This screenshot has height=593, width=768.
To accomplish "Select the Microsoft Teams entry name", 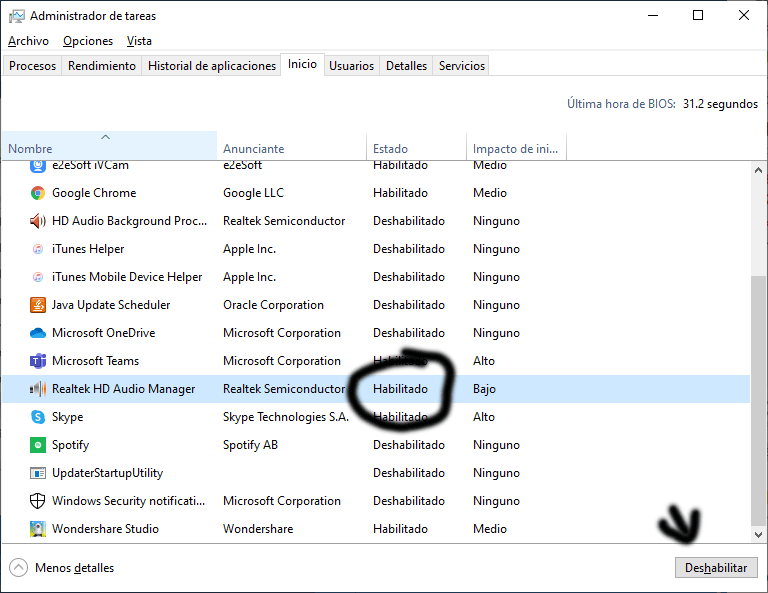I will click(x=96, y=361).
